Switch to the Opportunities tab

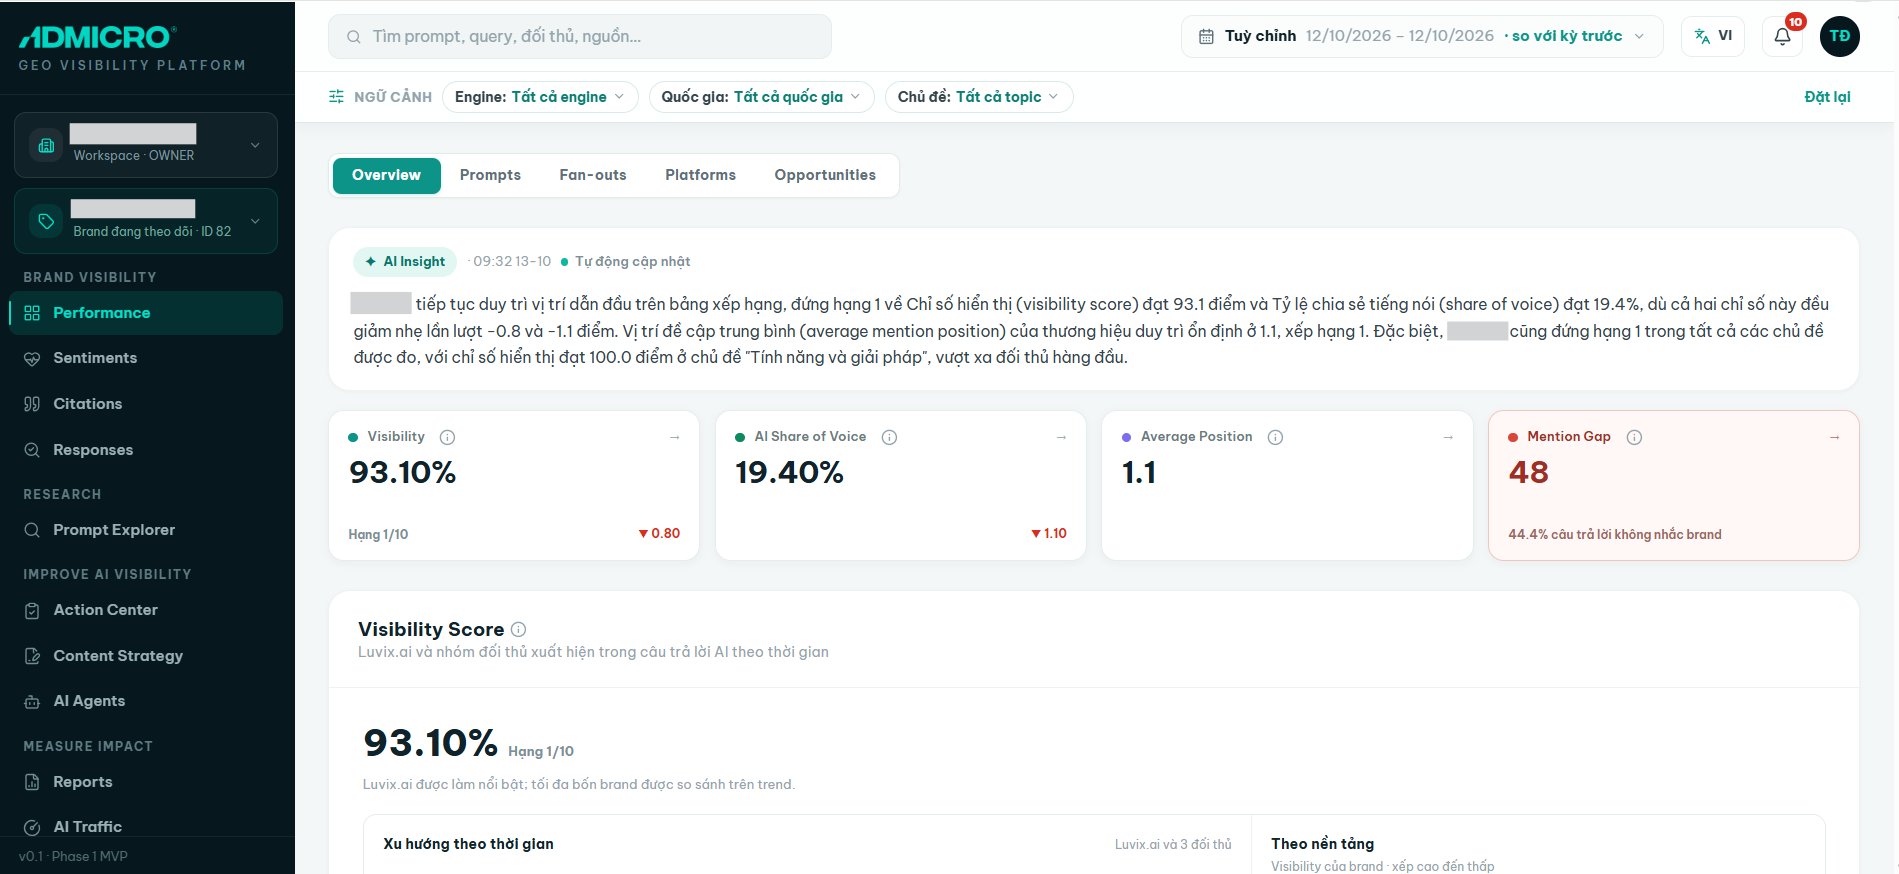pos(825,175)
